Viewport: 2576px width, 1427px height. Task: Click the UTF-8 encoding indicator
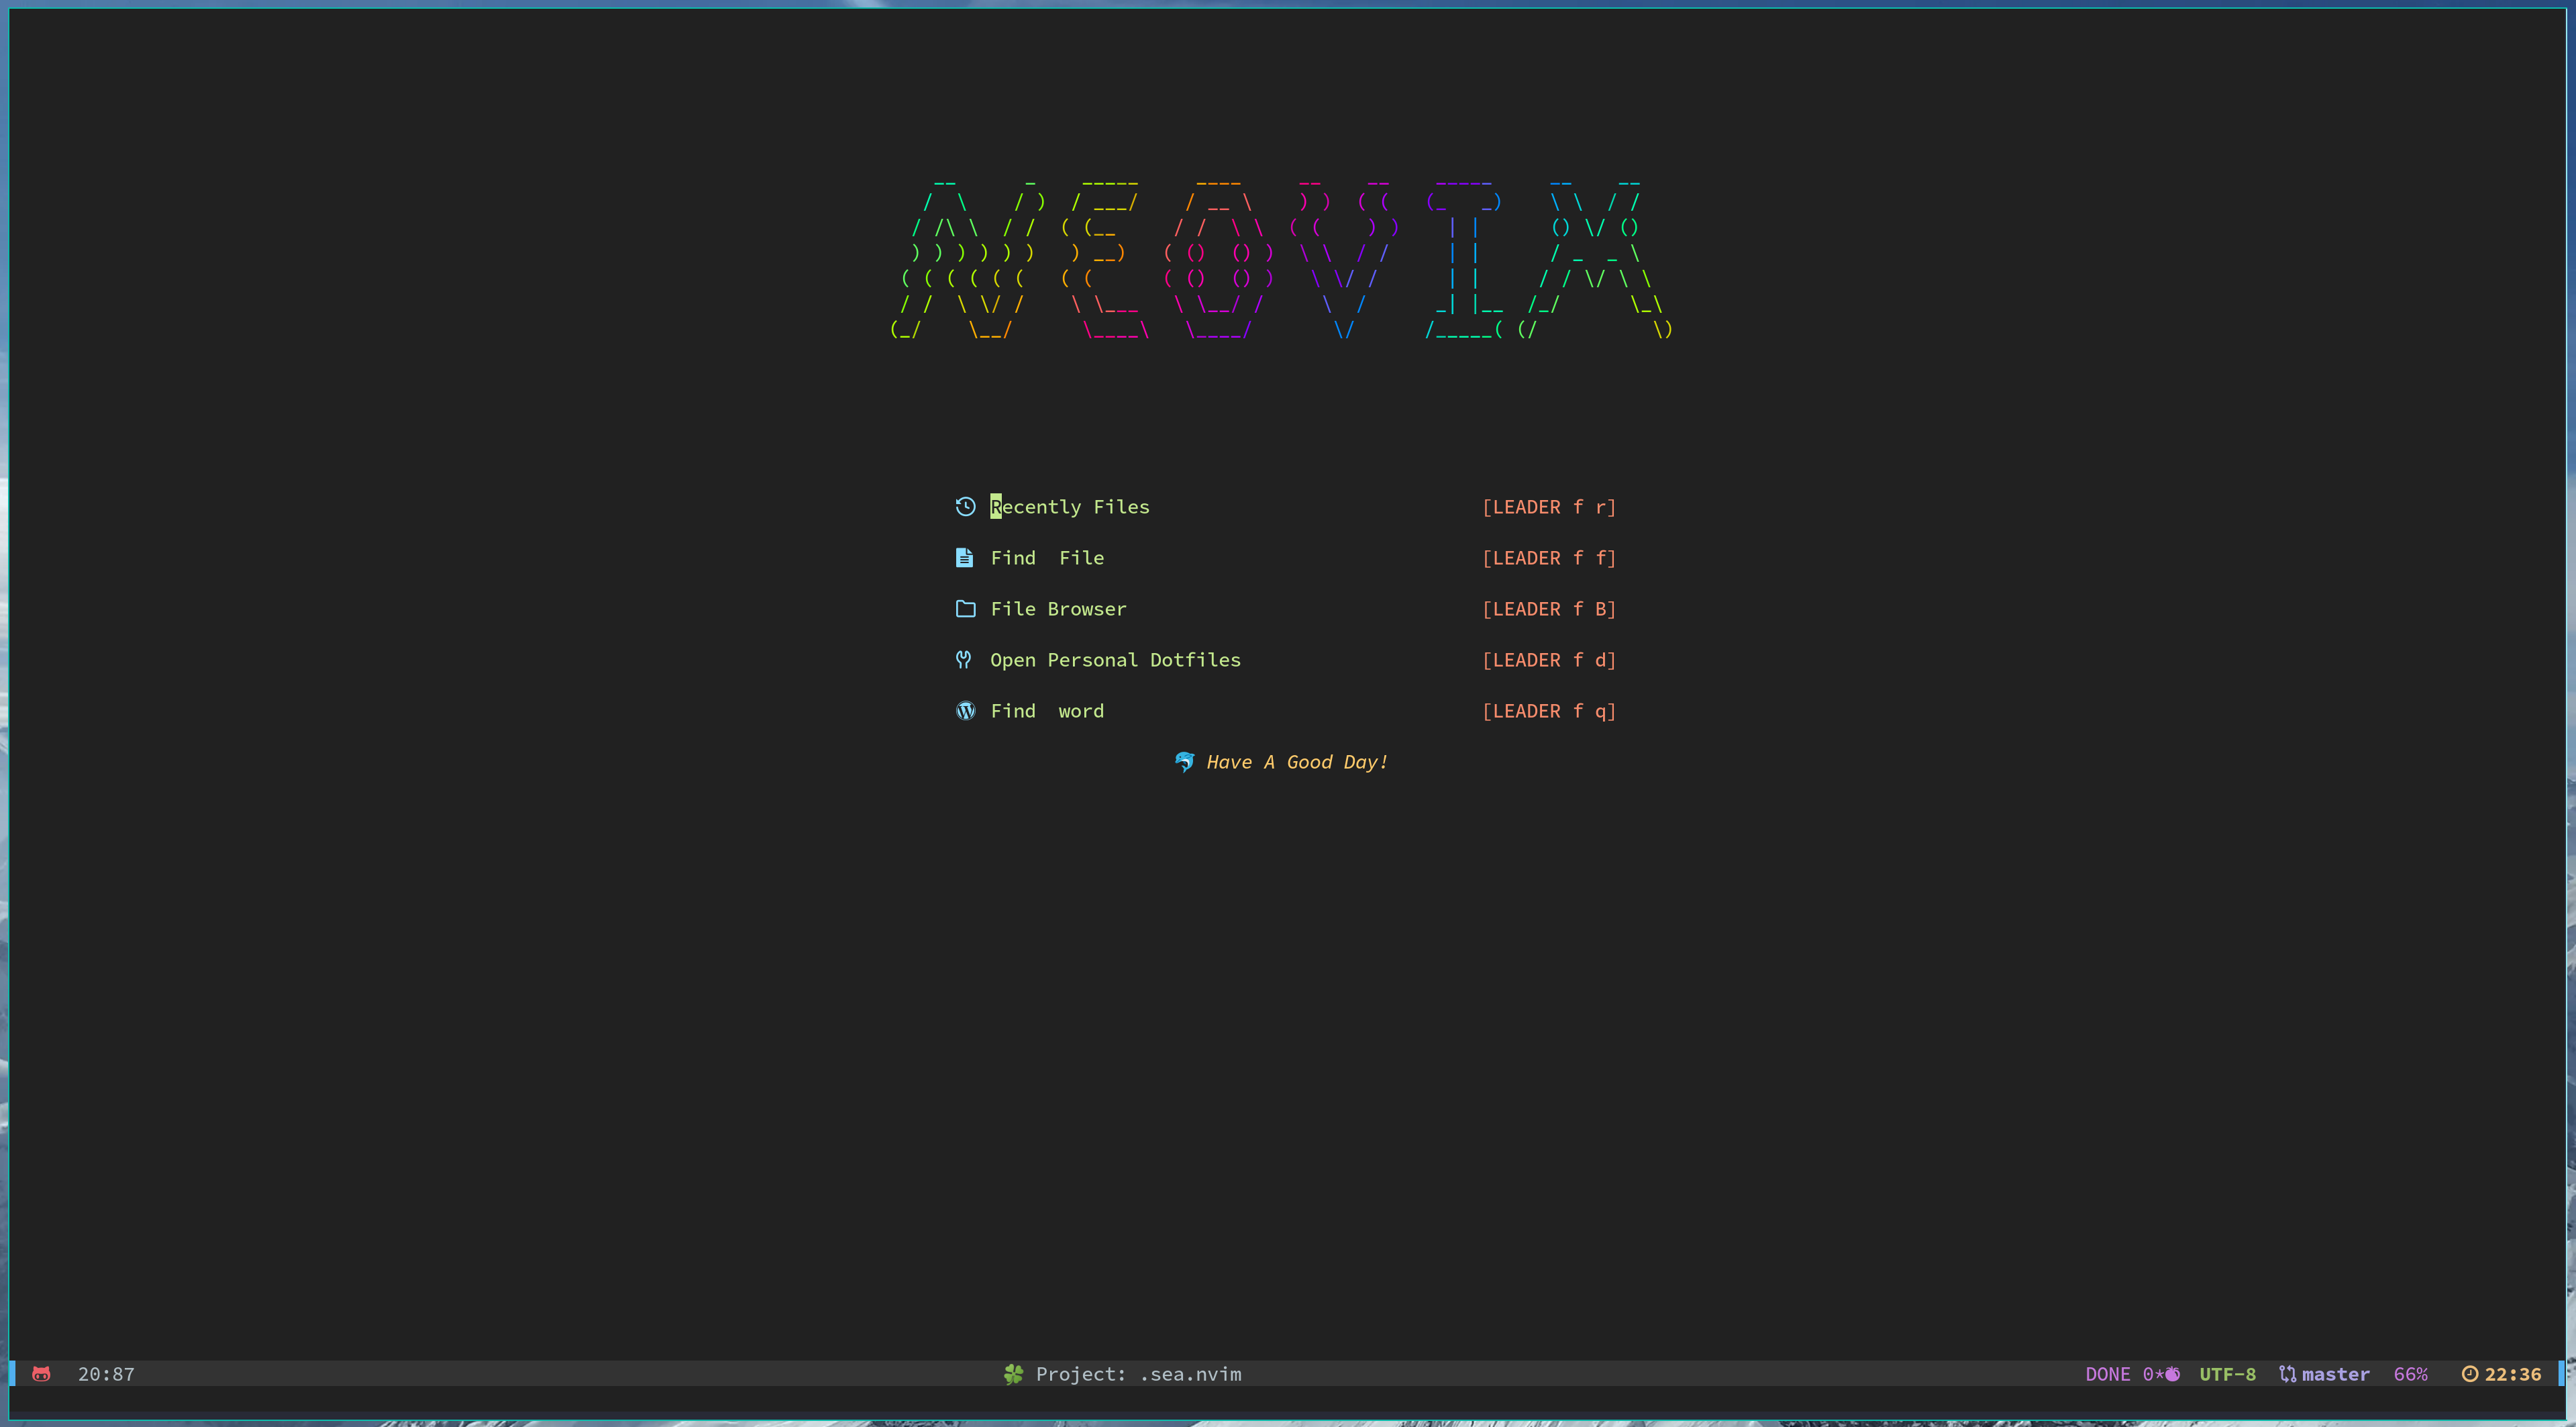point(2227,1374)
